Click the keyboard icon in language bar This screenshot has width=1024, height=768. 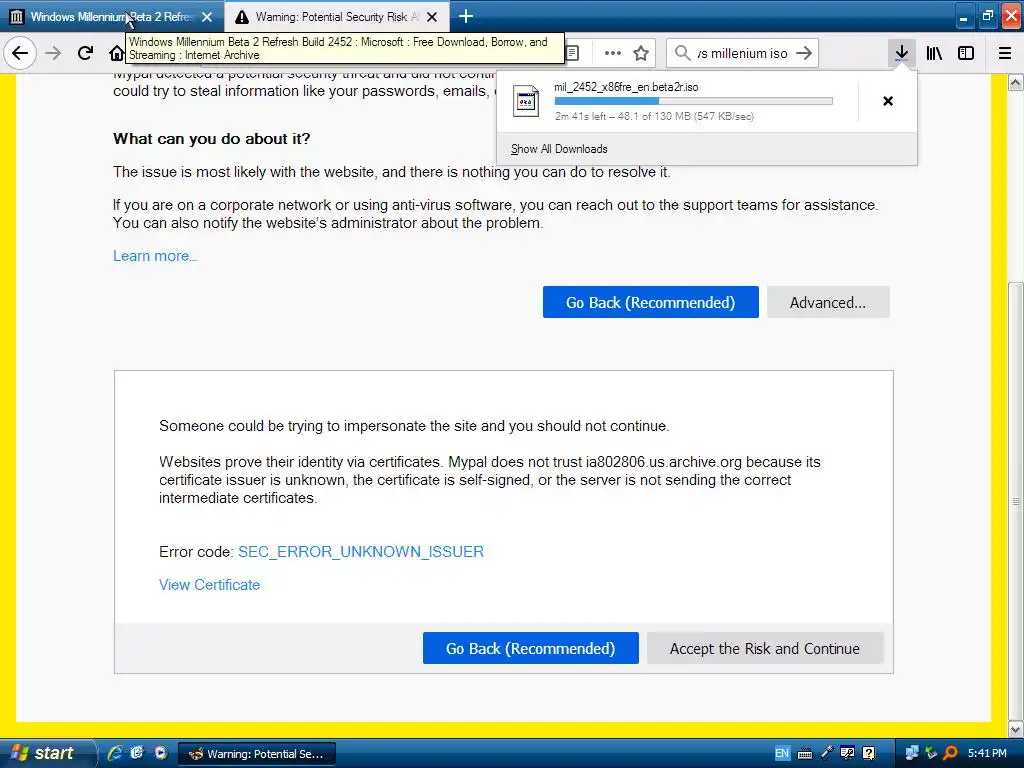(x=805, y=754)
